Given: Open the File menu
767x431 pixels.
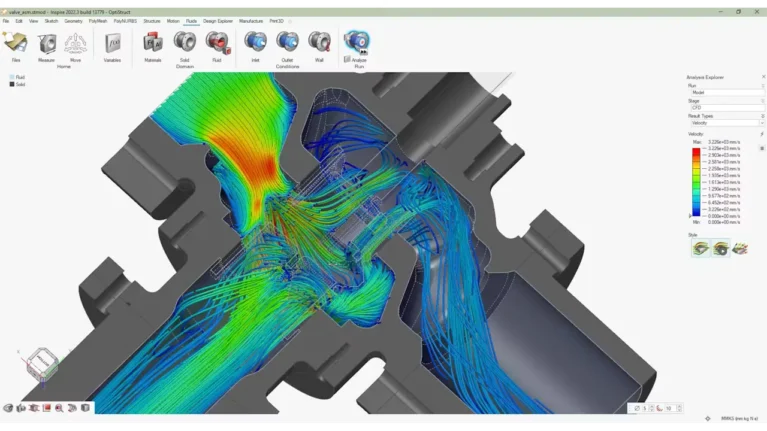Looking at the screenshot, I should pyautogui.click(x=6, y=21).
